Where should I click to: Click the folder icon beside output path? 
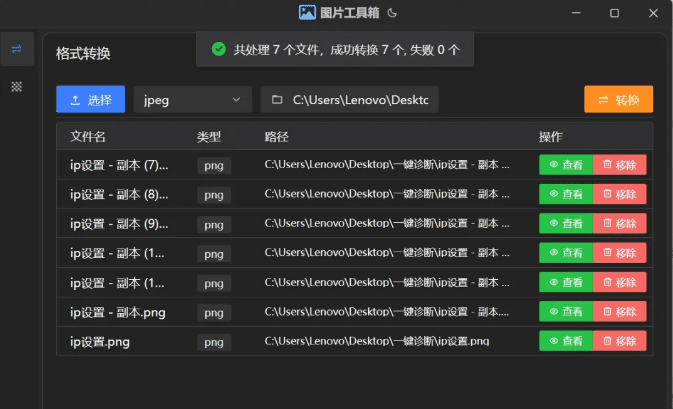(276, 100)
